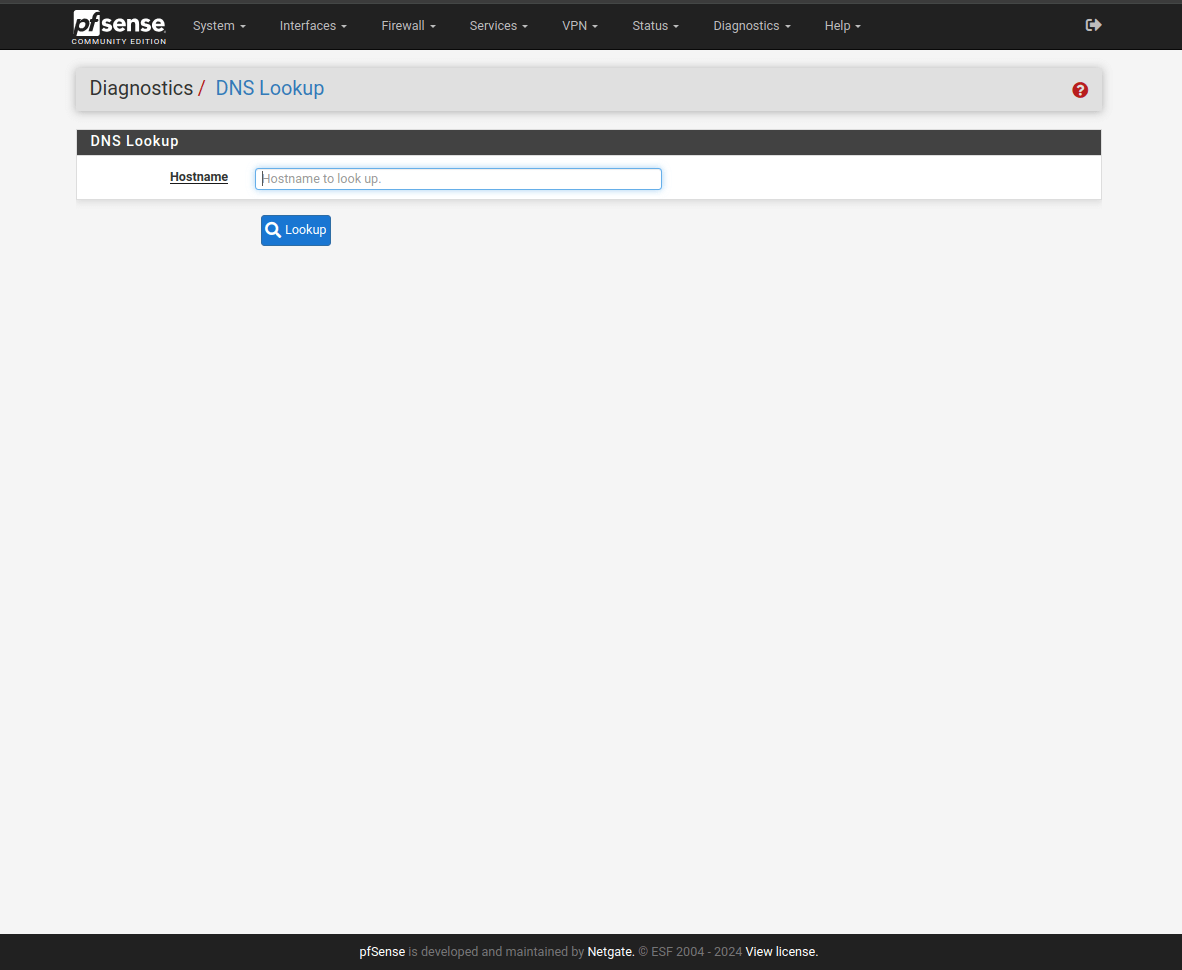Image resolution: width=1182 pixels, height=970 pixels.
Task: Open the red help question mark icon
Action: [1080, 90]
